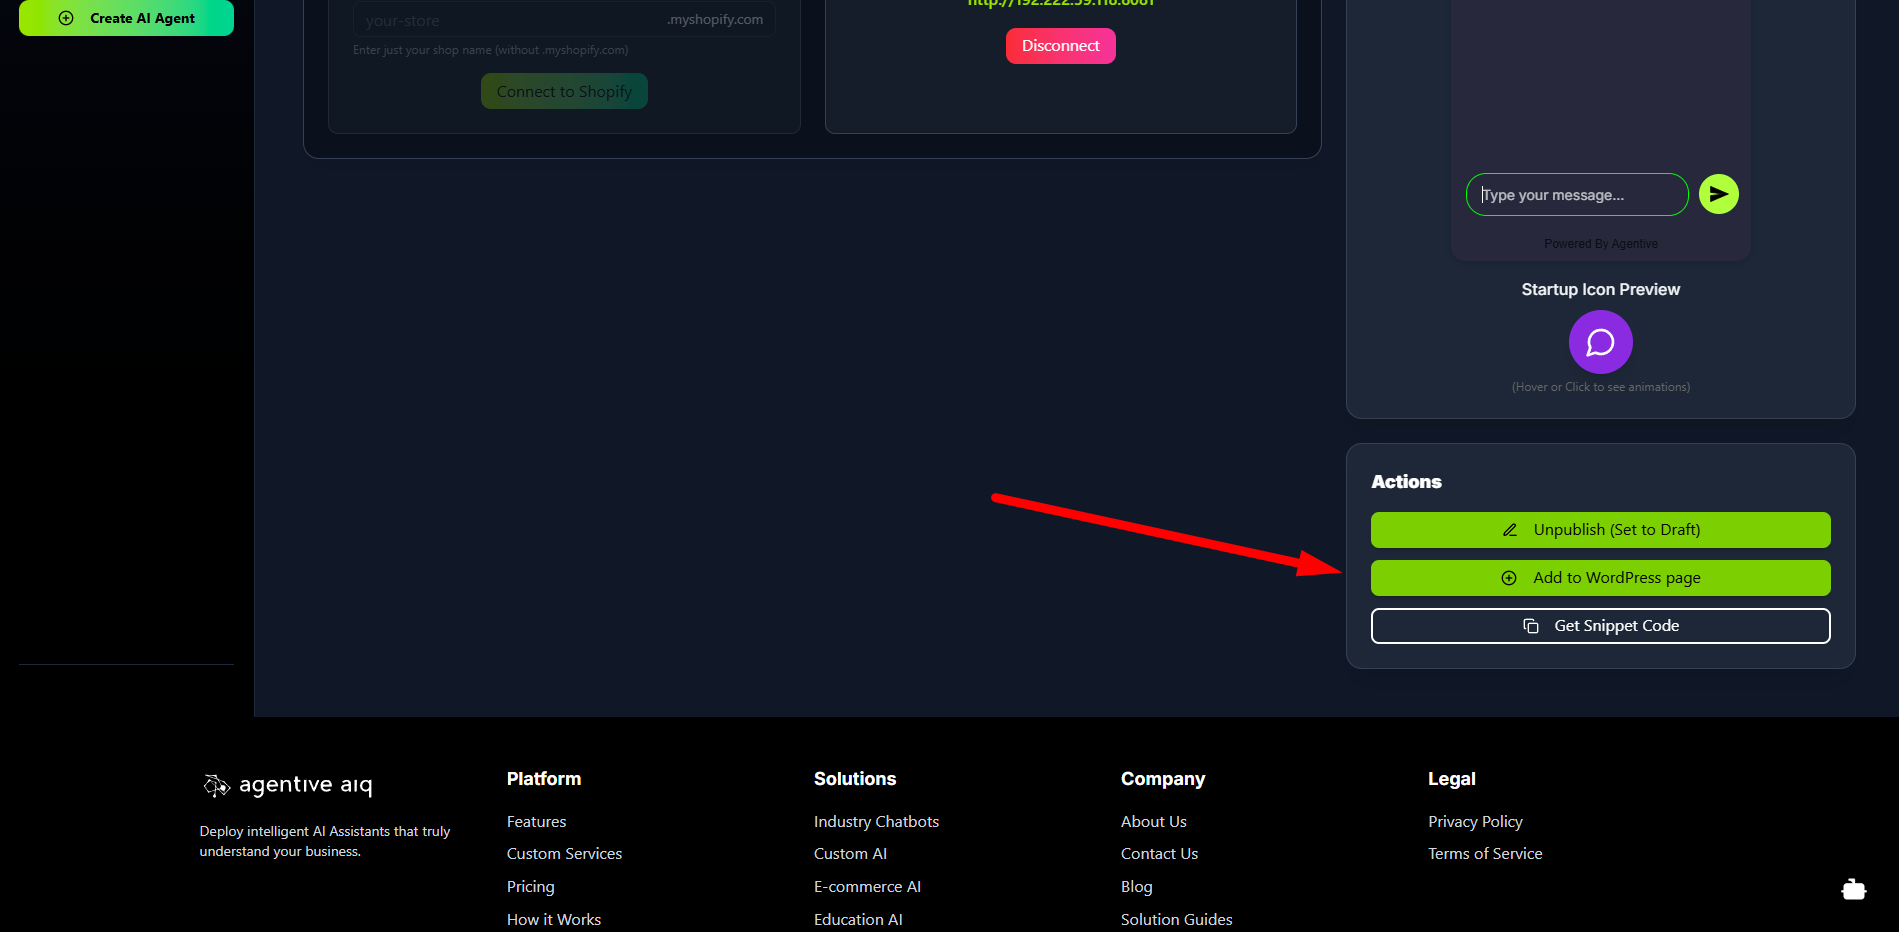Open the Features footer link
This screenshot has width=1899, height=932.
536,821
